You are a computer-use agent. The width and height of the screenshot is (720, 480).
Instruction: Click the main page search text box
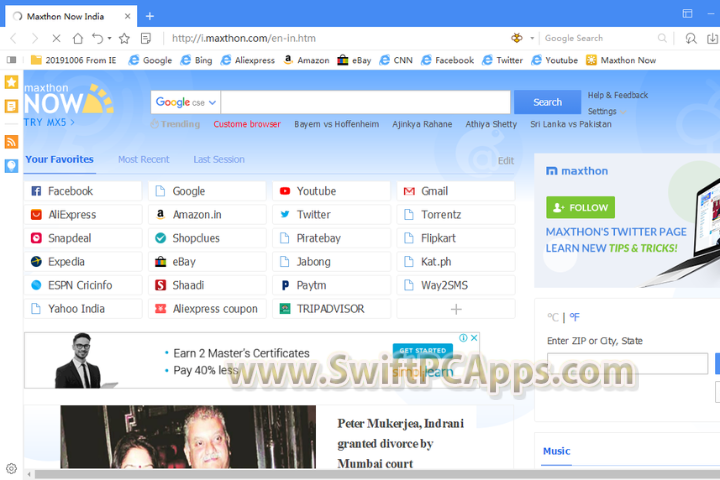click(x=366, y=102)
